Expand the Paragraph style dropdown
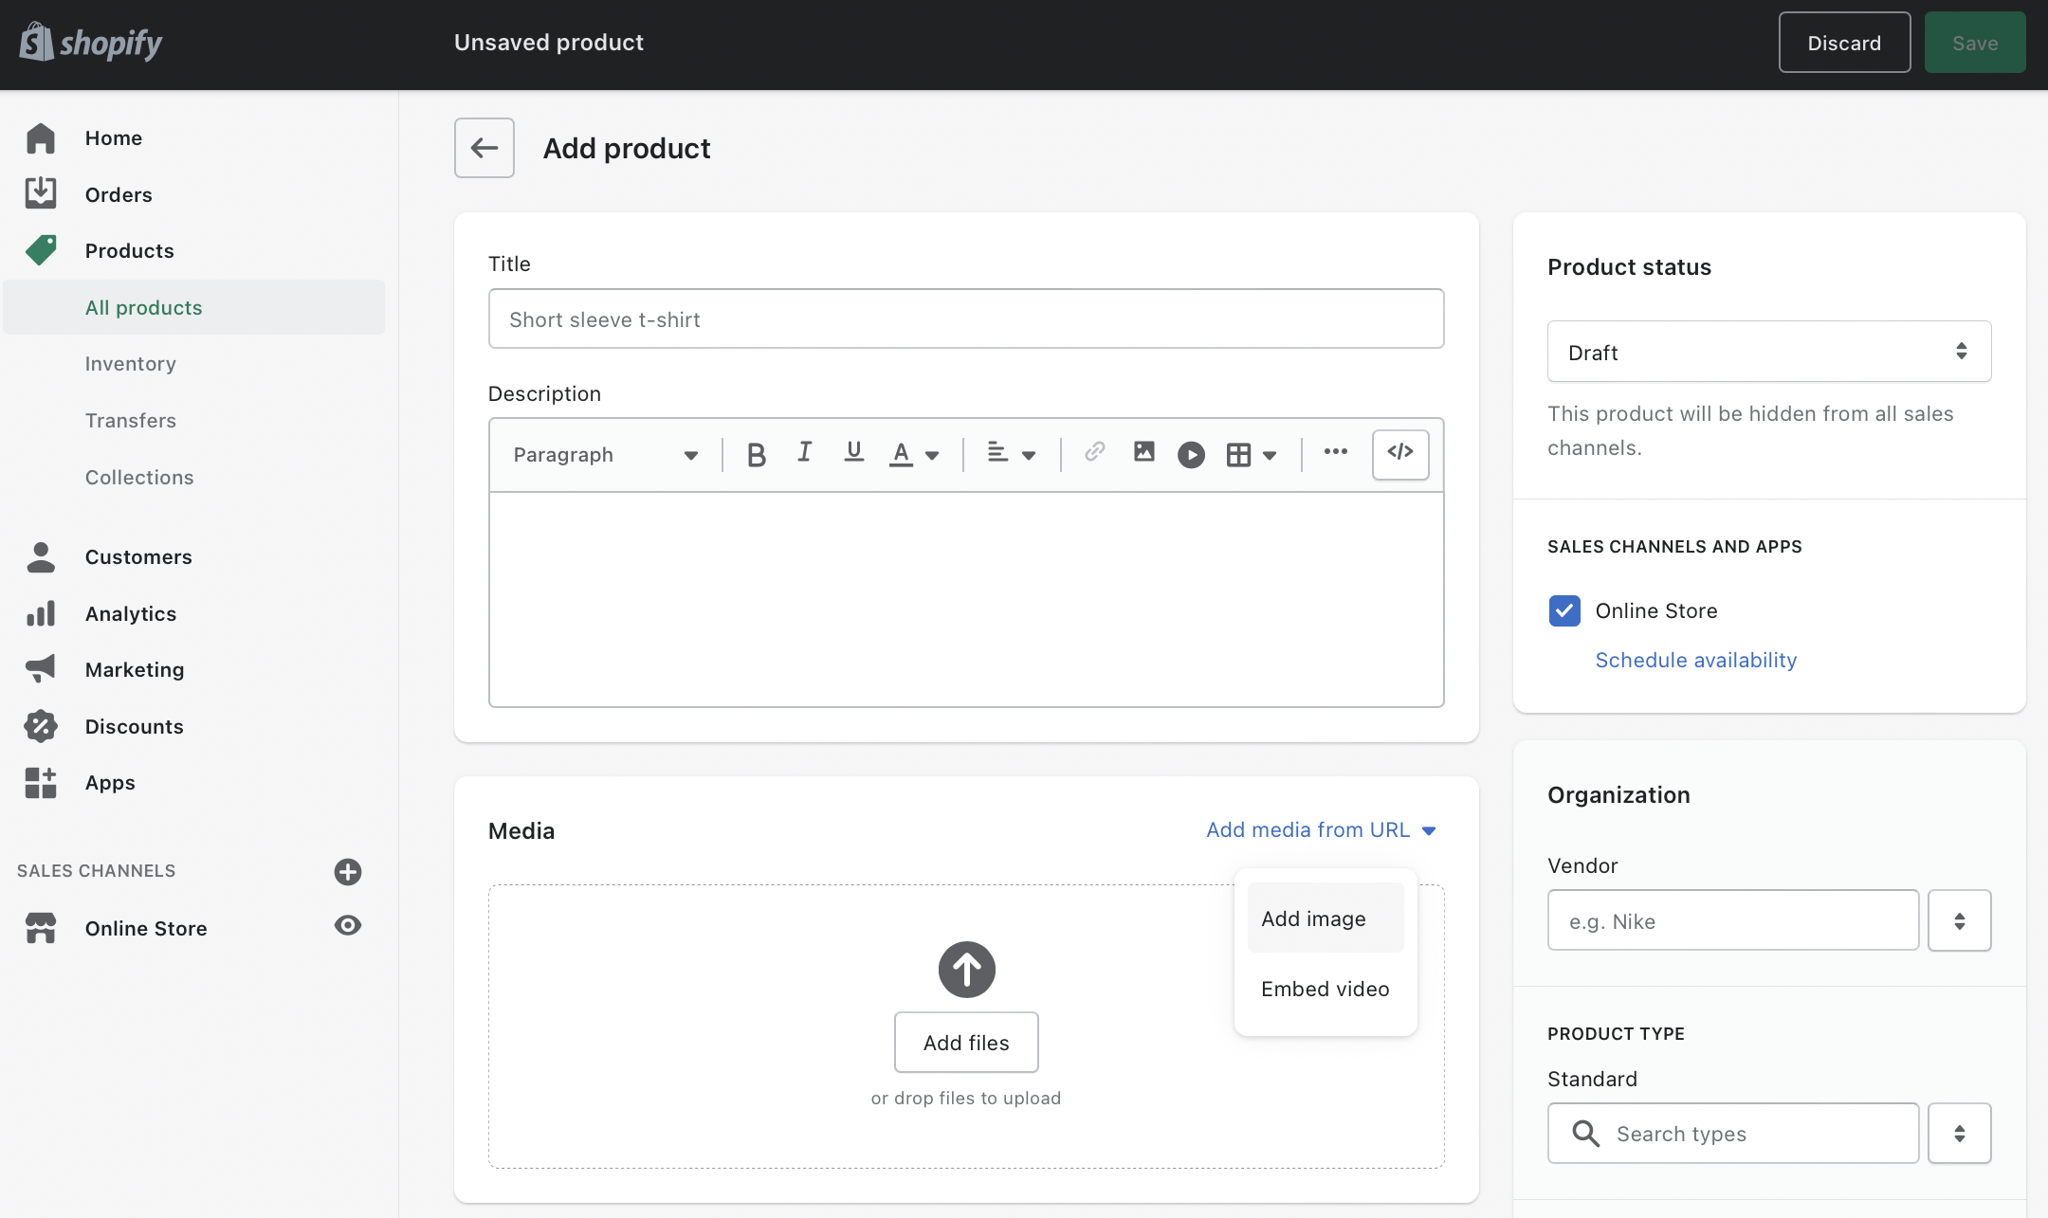This screenshot has width=2048, height=1218. 605,455
